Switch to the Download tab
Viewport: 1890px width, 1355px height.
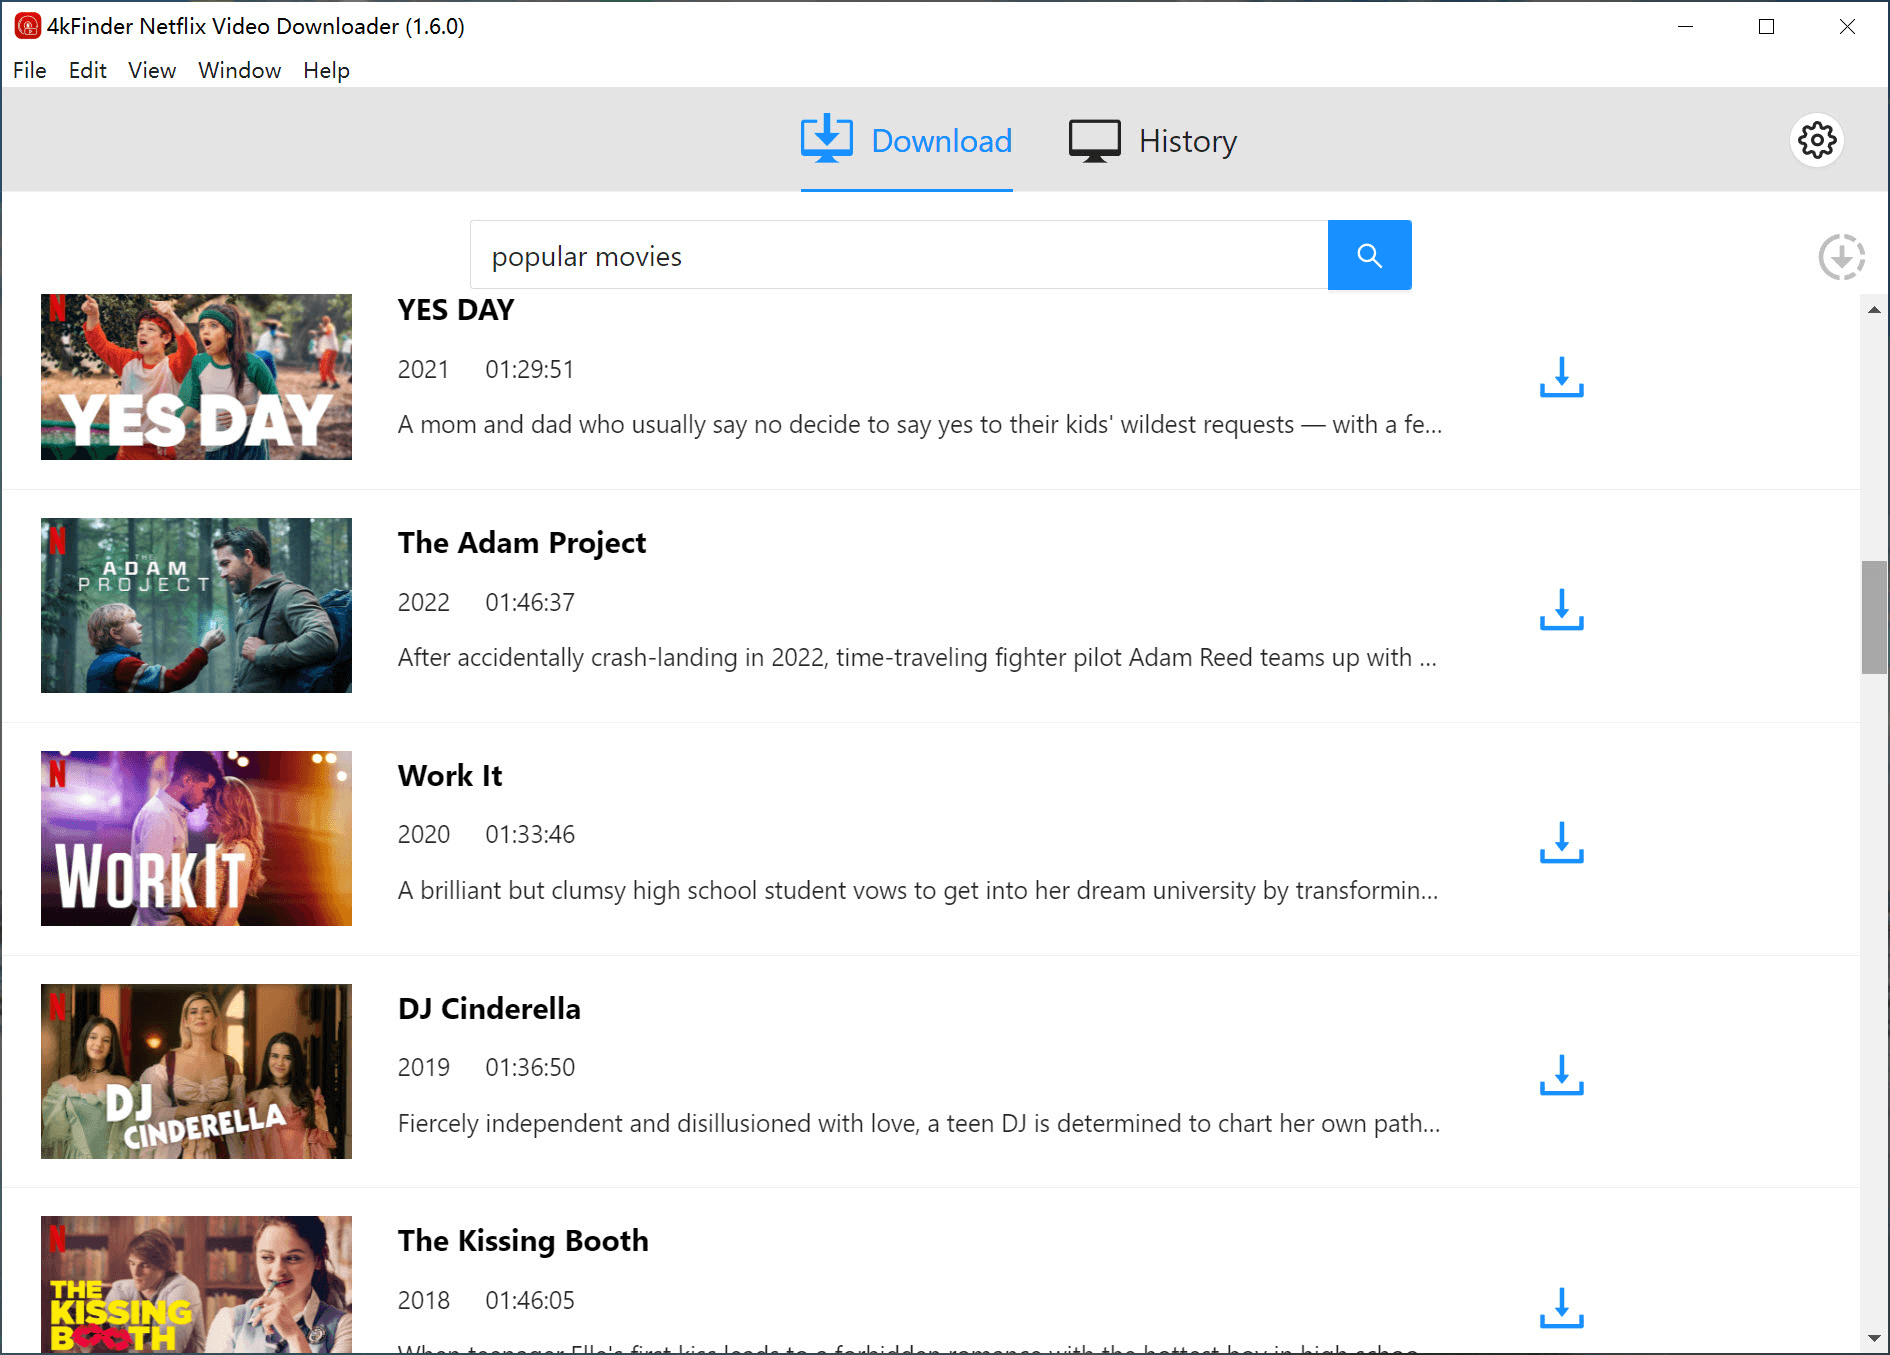pos(906,141)
